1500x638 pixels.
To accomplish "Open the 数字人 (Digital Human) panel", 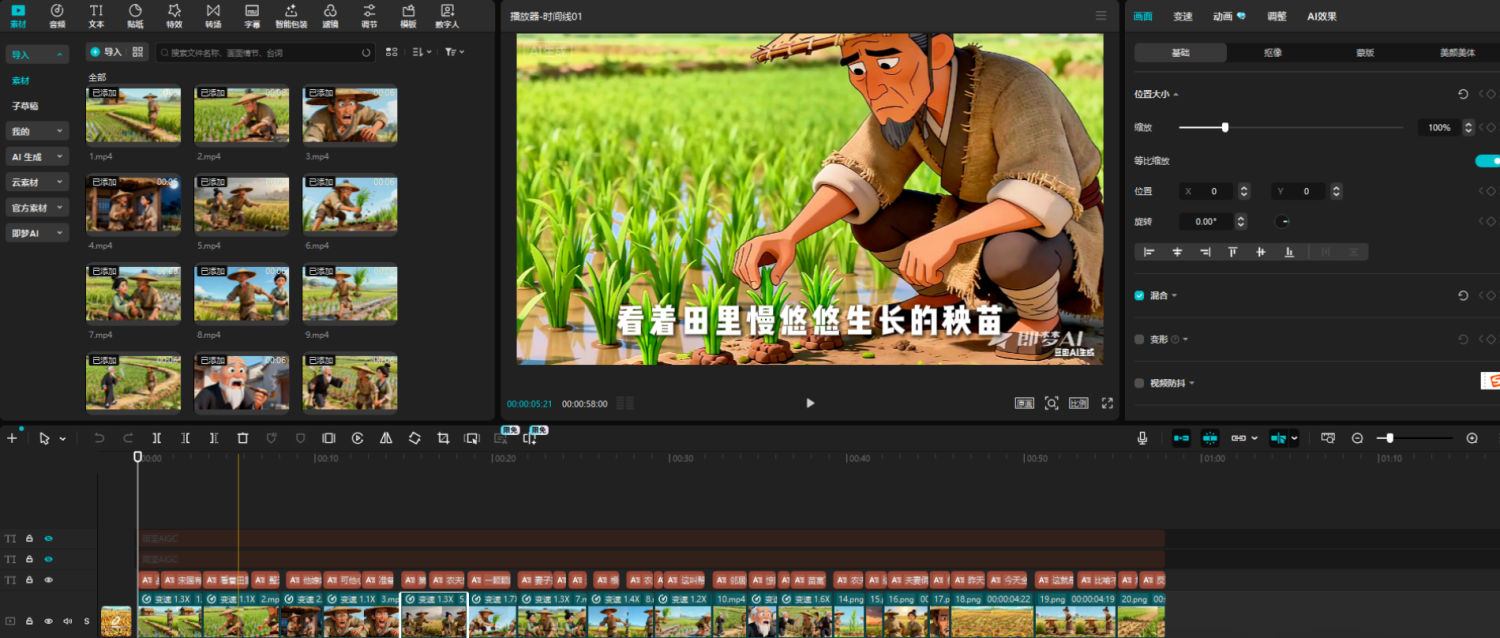I will pos(447,15).
